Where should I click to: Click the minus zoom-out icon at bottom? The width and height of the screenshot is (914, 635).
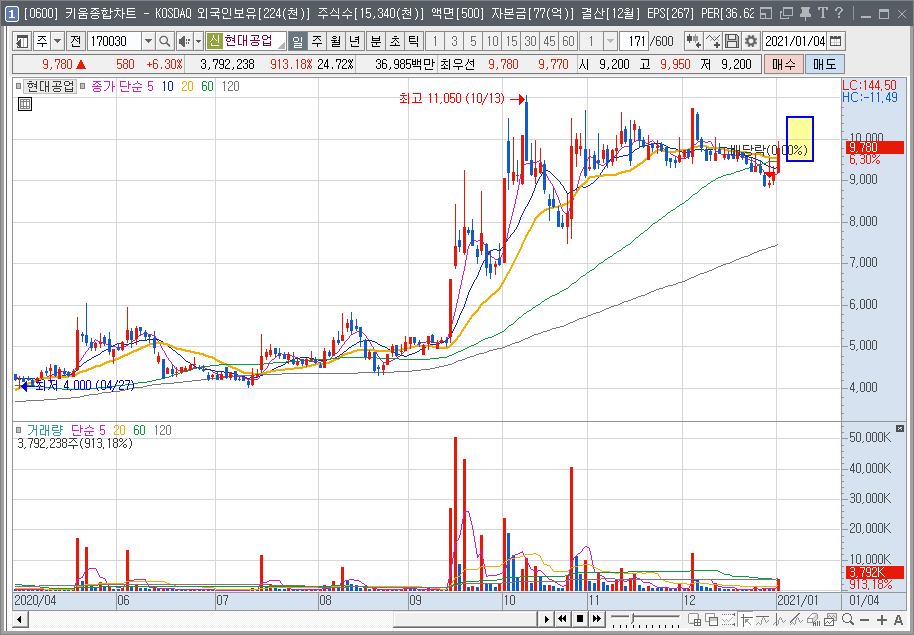point(864,619)
